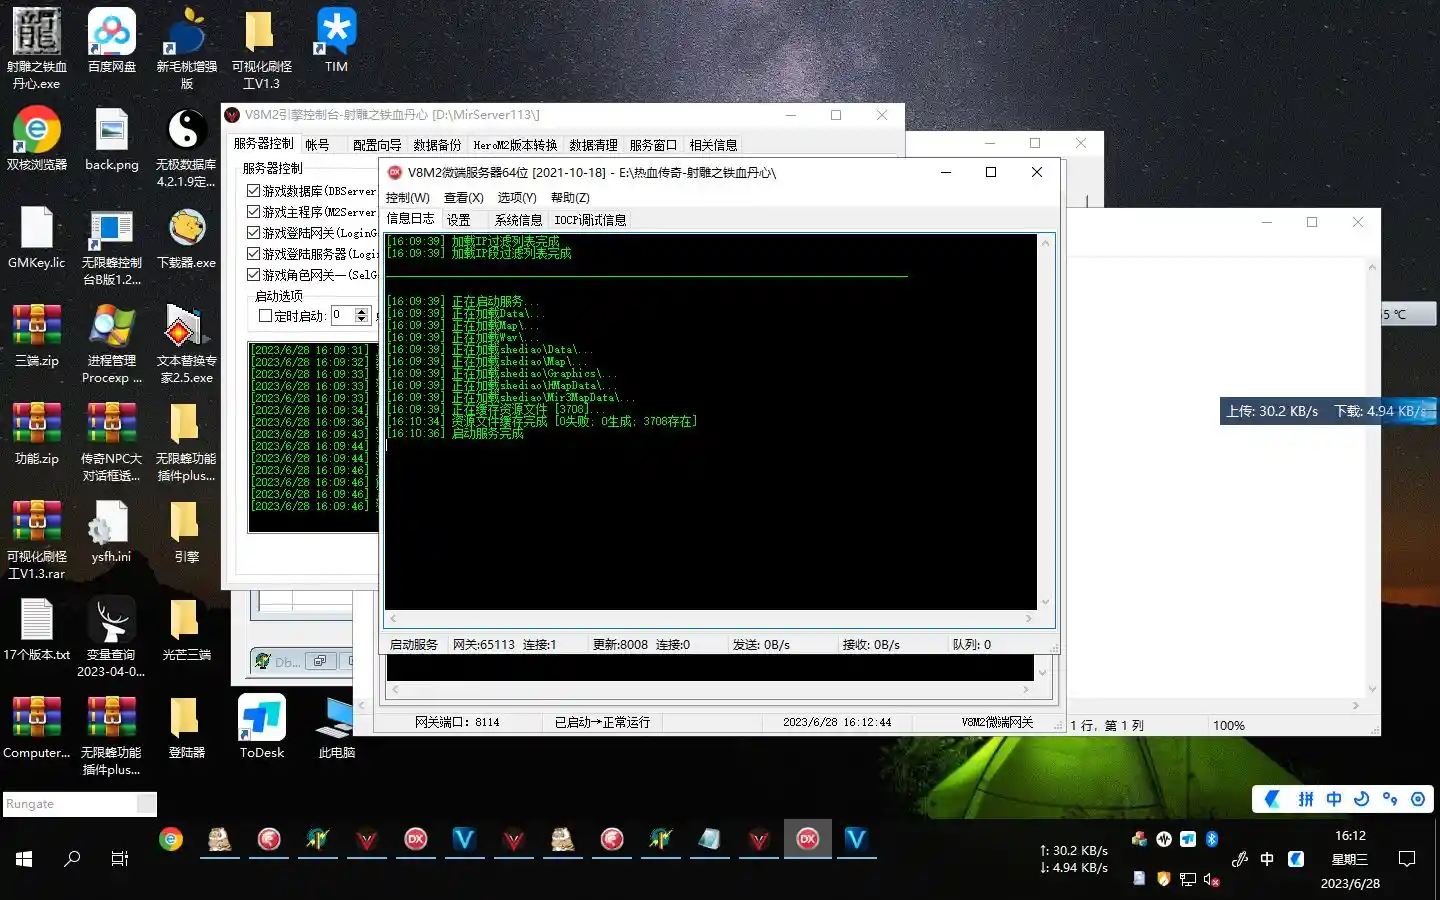Open 新毛桃增强版 desktop shortcut
1440x900 pixels.
pyautogui.click(x=187, y=47)
